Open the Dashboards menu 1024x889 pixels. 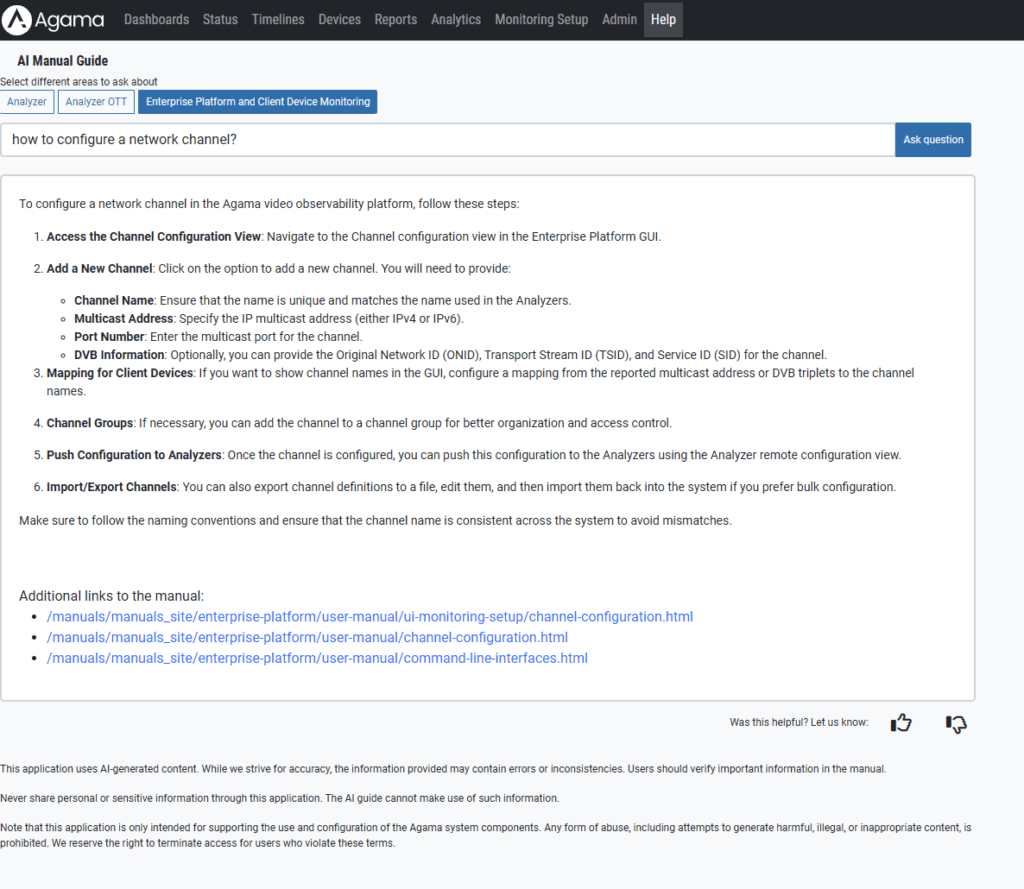156,19
